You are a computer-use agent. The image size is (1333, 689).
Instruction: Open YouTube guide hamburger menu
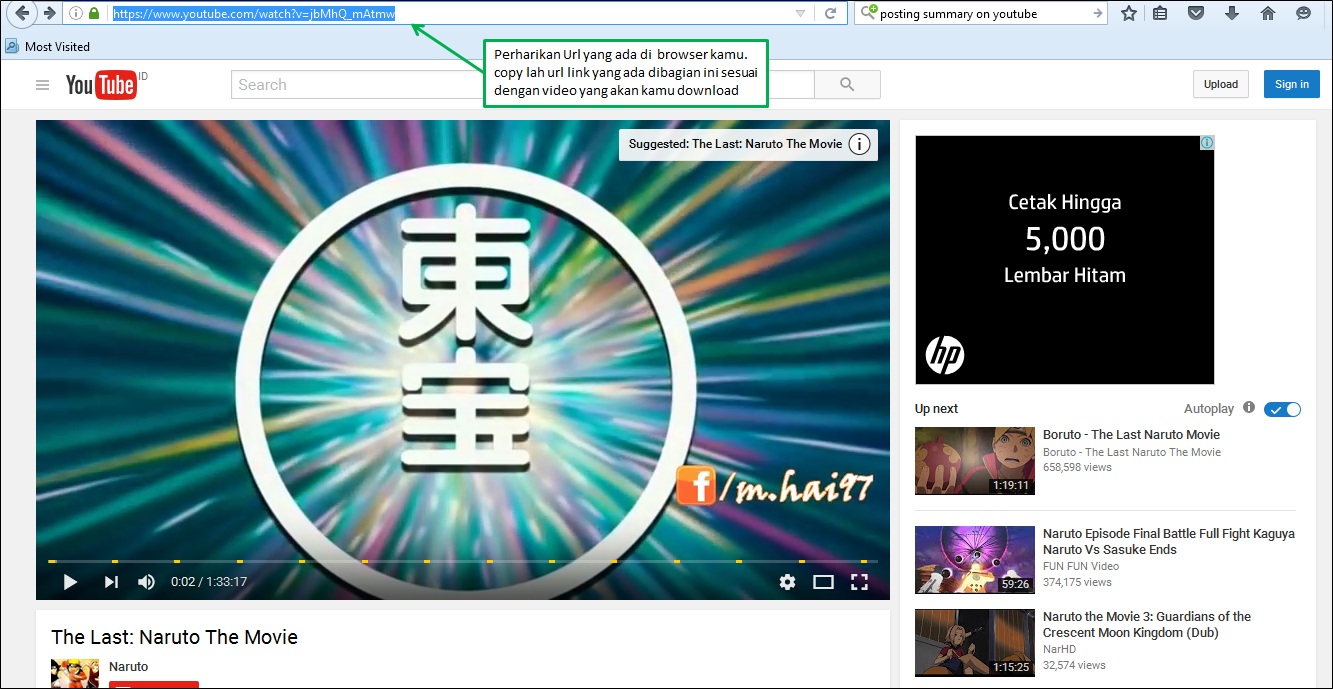coord(42,85)
